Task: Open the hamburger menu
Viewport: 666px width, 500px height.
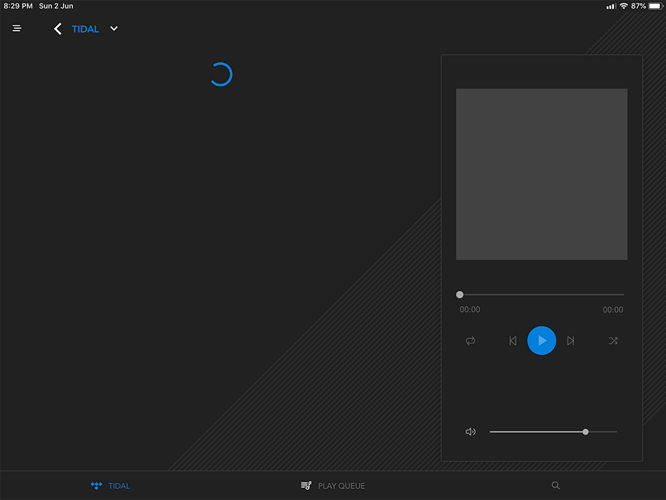Action: 17,28
